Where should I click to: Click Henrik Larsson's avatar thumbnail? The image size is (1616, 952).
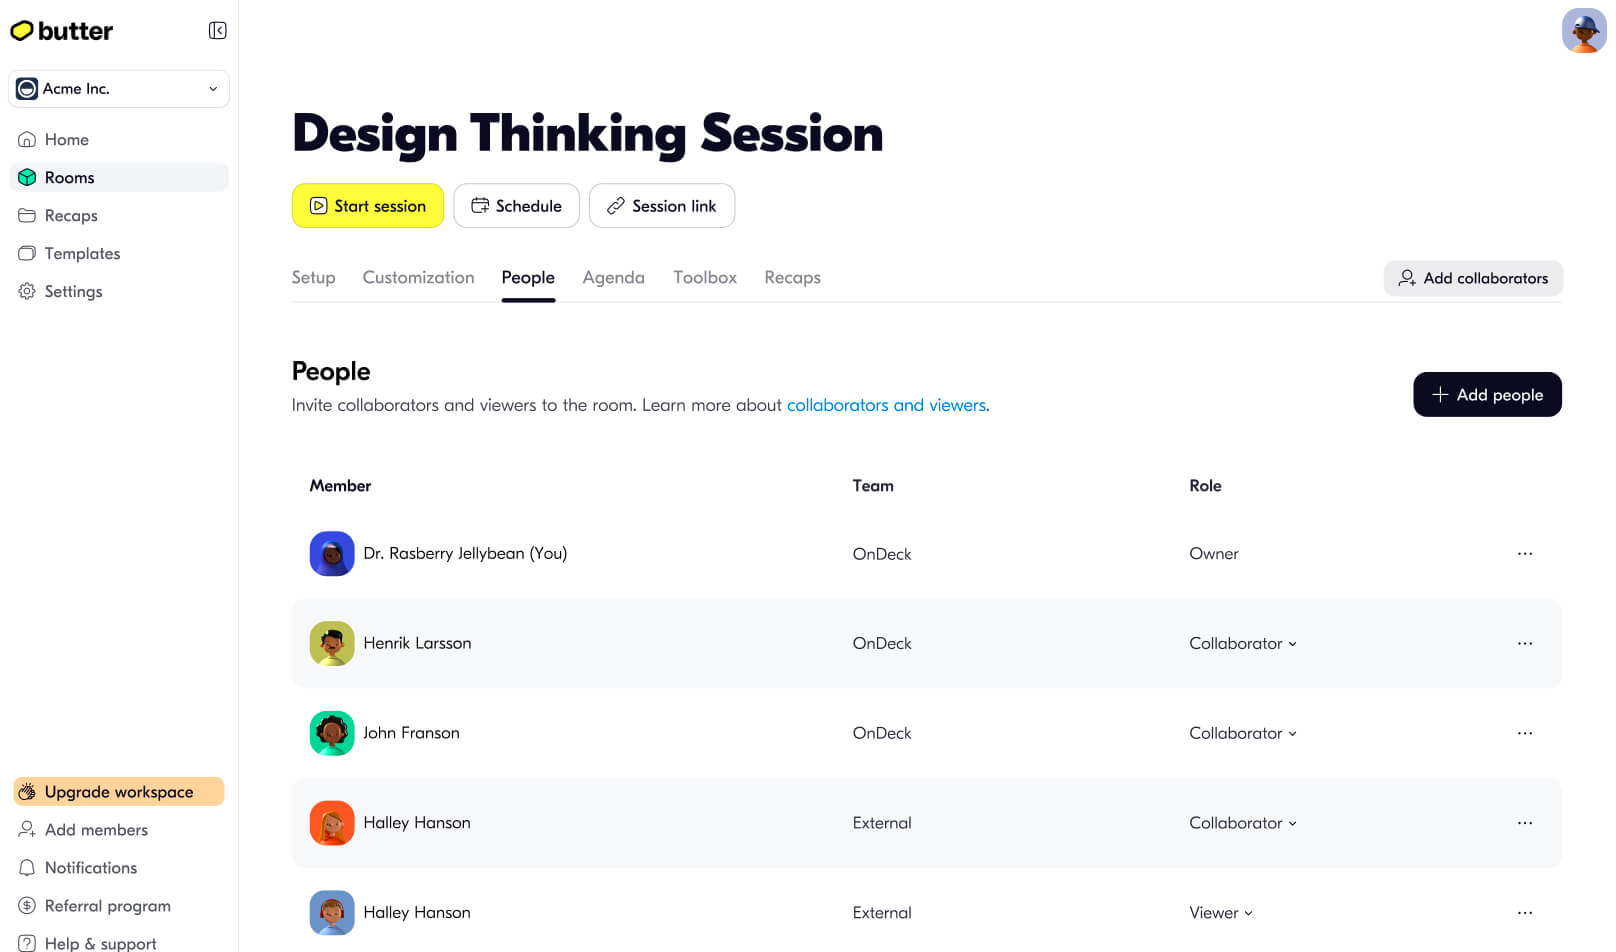point(332,643)
